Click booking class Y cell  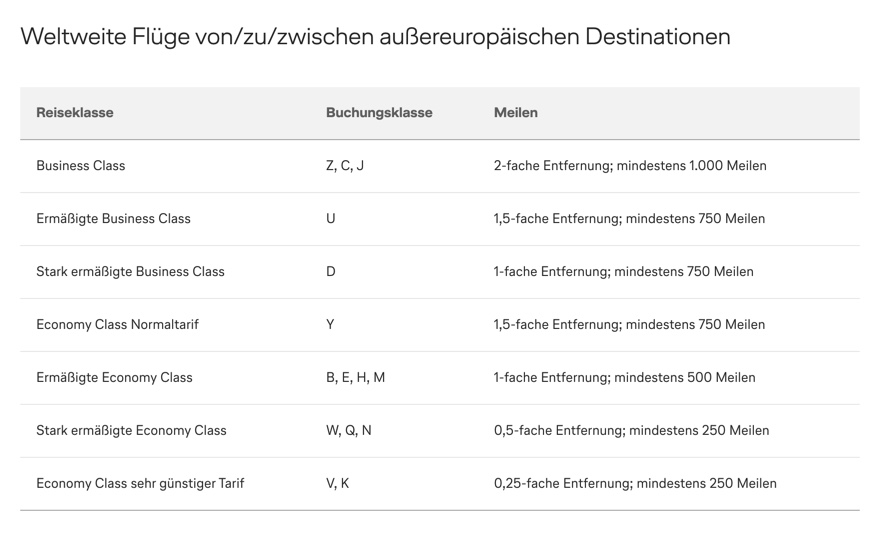330,325
